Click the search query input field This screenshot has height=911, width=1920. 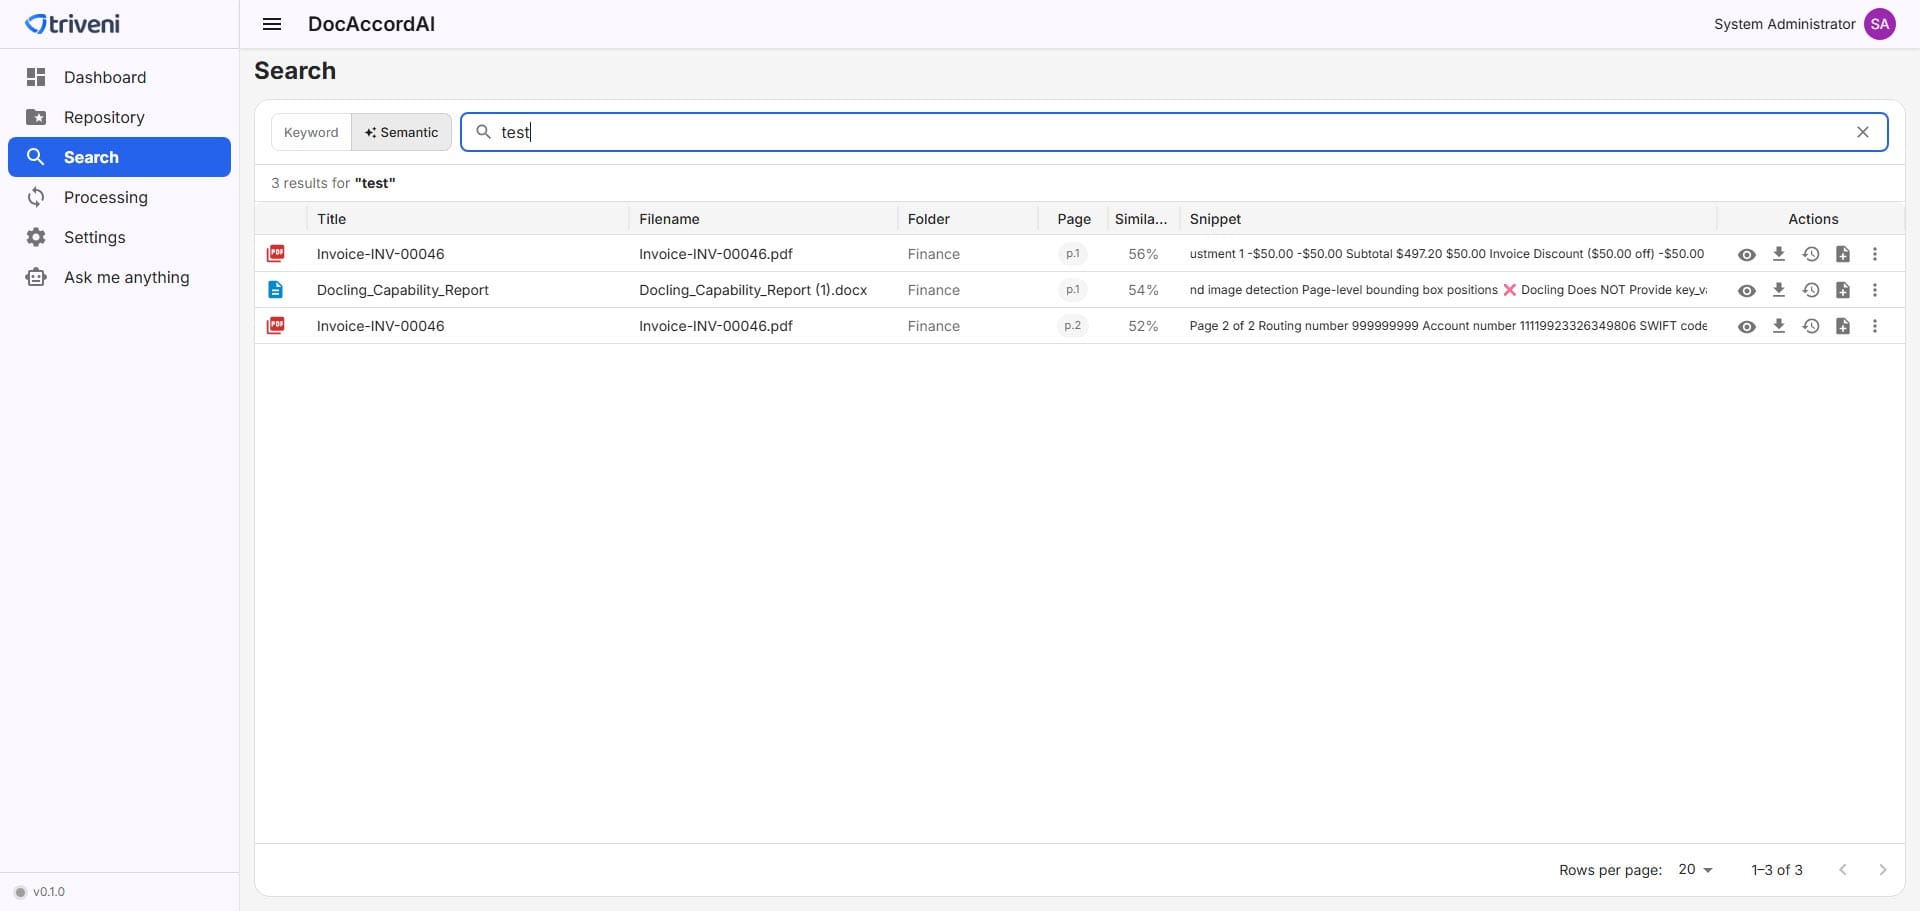(1174, 132)
